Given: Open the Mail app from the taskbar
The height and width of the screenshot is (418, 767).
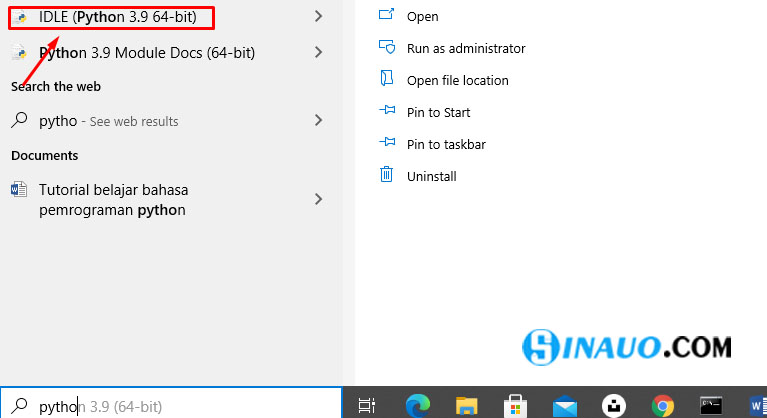Looking at the screenshot, I should (x=565, y=406).
